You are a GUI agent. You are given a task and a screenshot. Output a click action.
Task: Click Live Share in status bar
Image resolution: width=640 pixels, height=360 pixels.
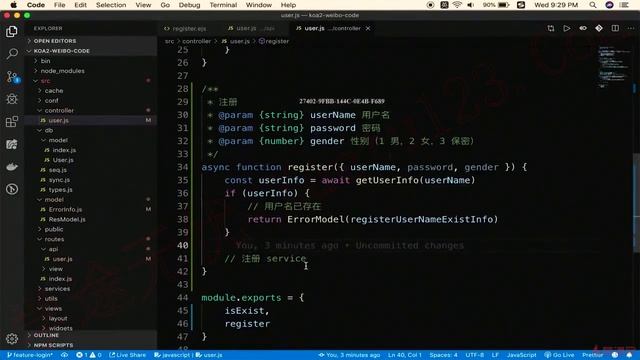[127, 355]
